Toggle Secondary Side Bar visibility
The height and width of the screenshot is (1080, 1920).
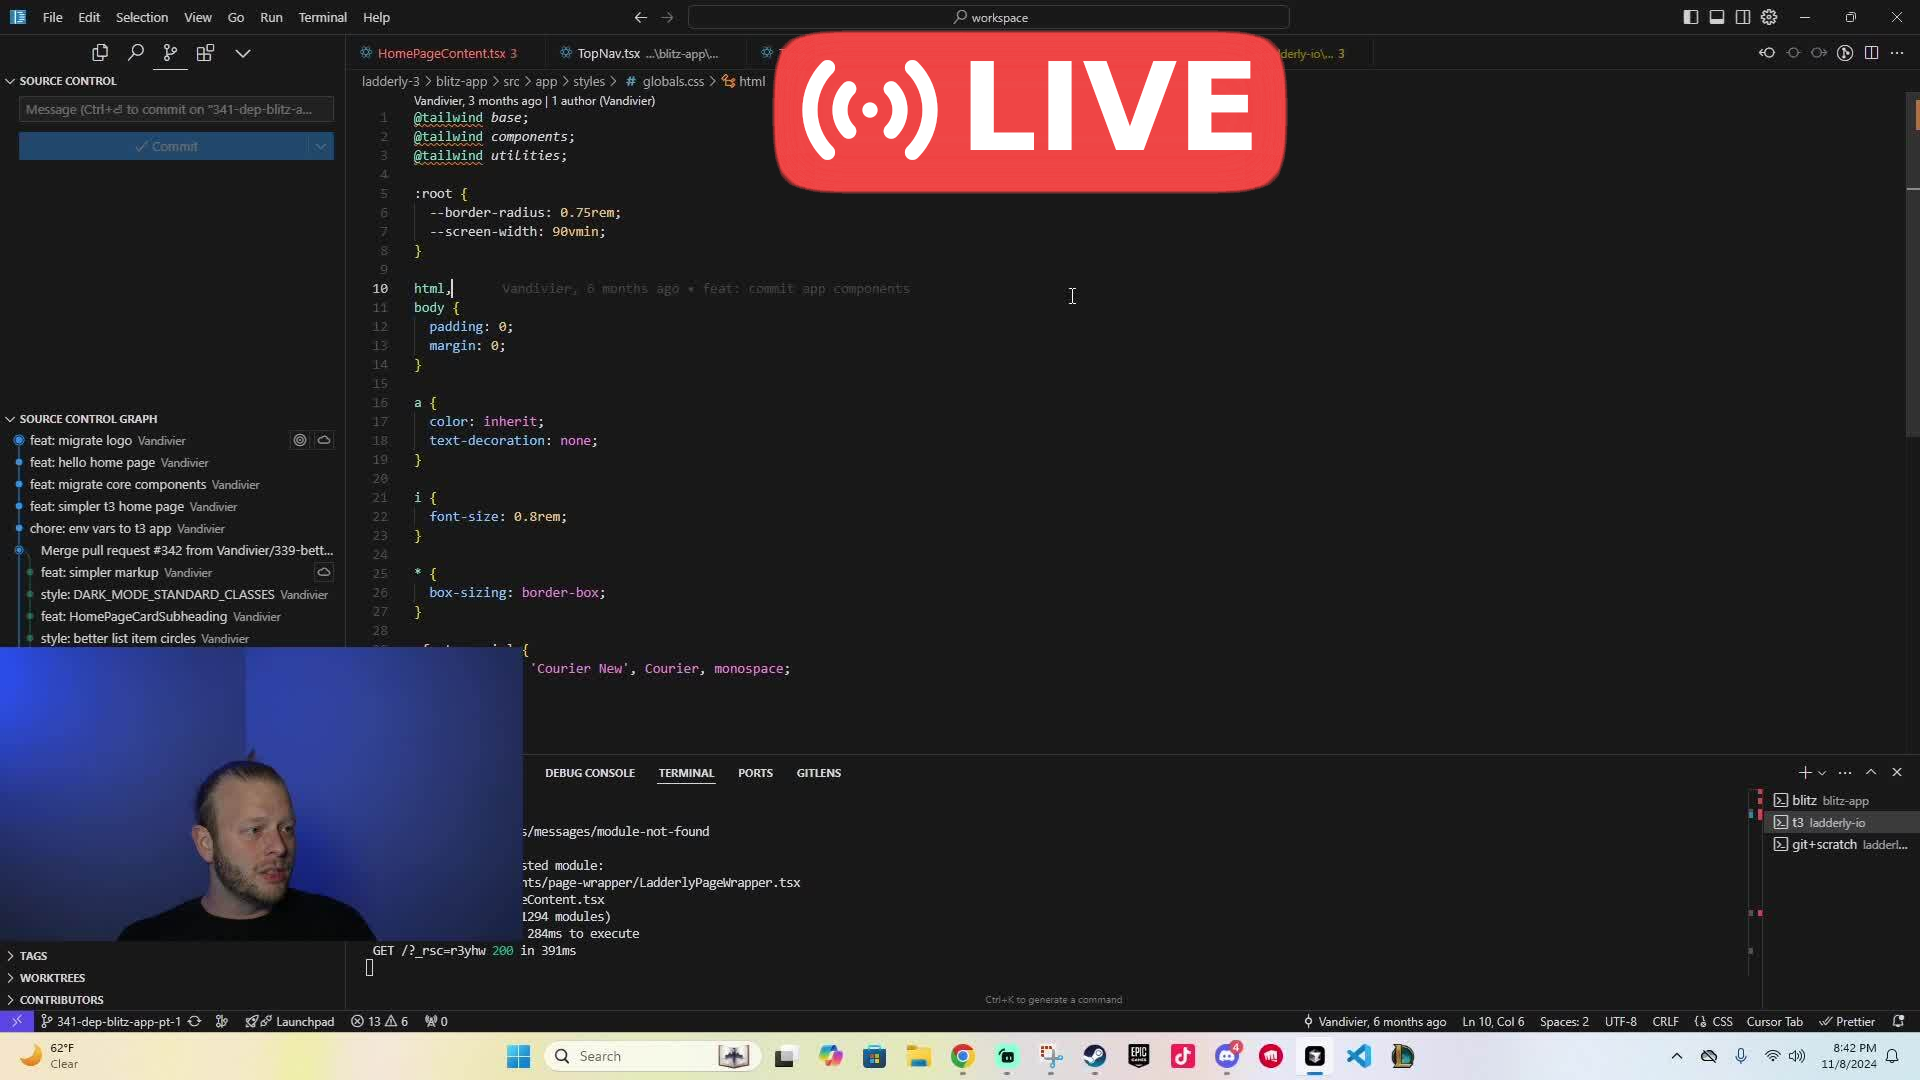tap(1743, 17)
